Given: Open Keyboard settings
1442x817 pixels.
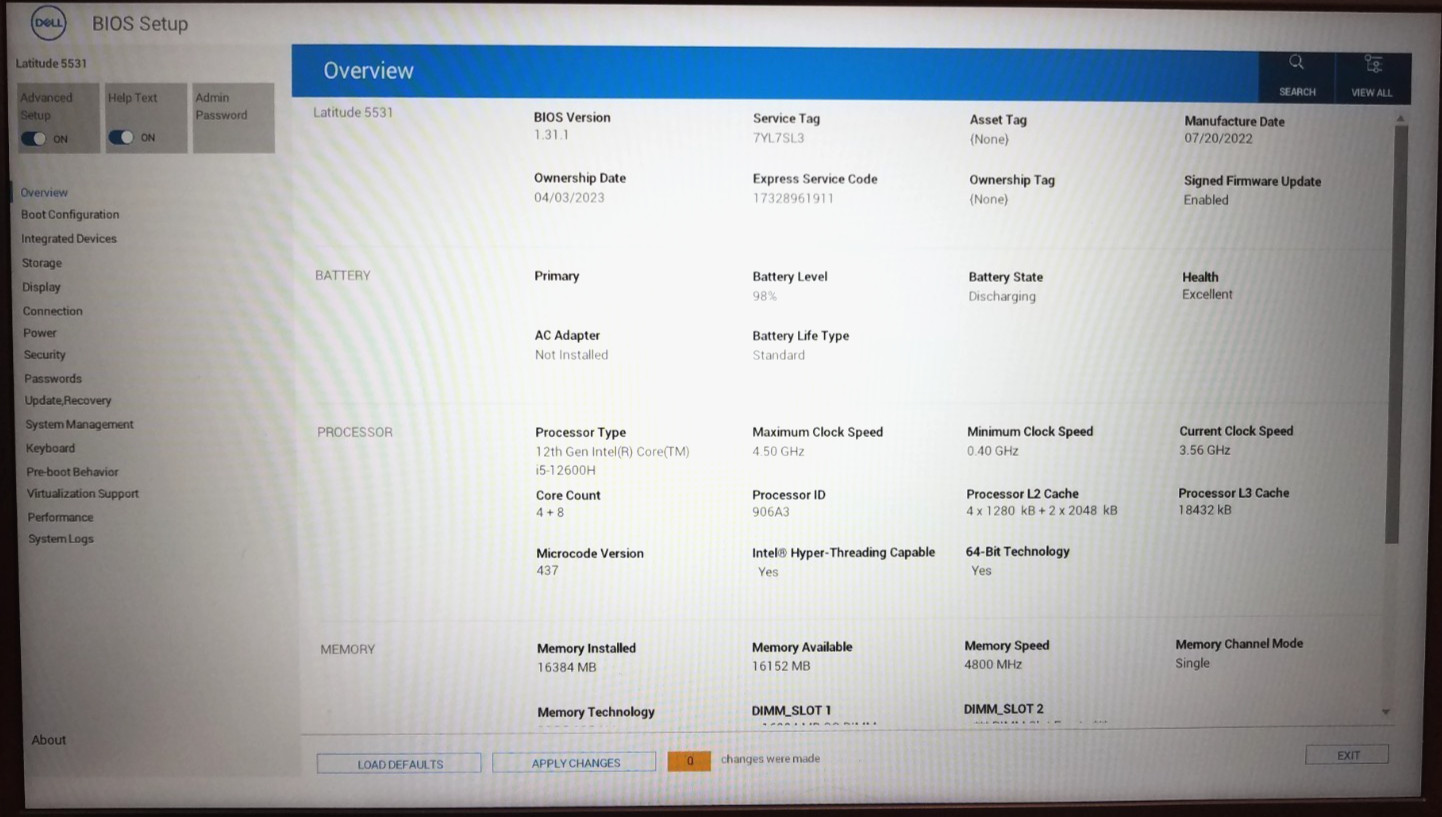Looking at the screenshot, I should tap(50, 448).
